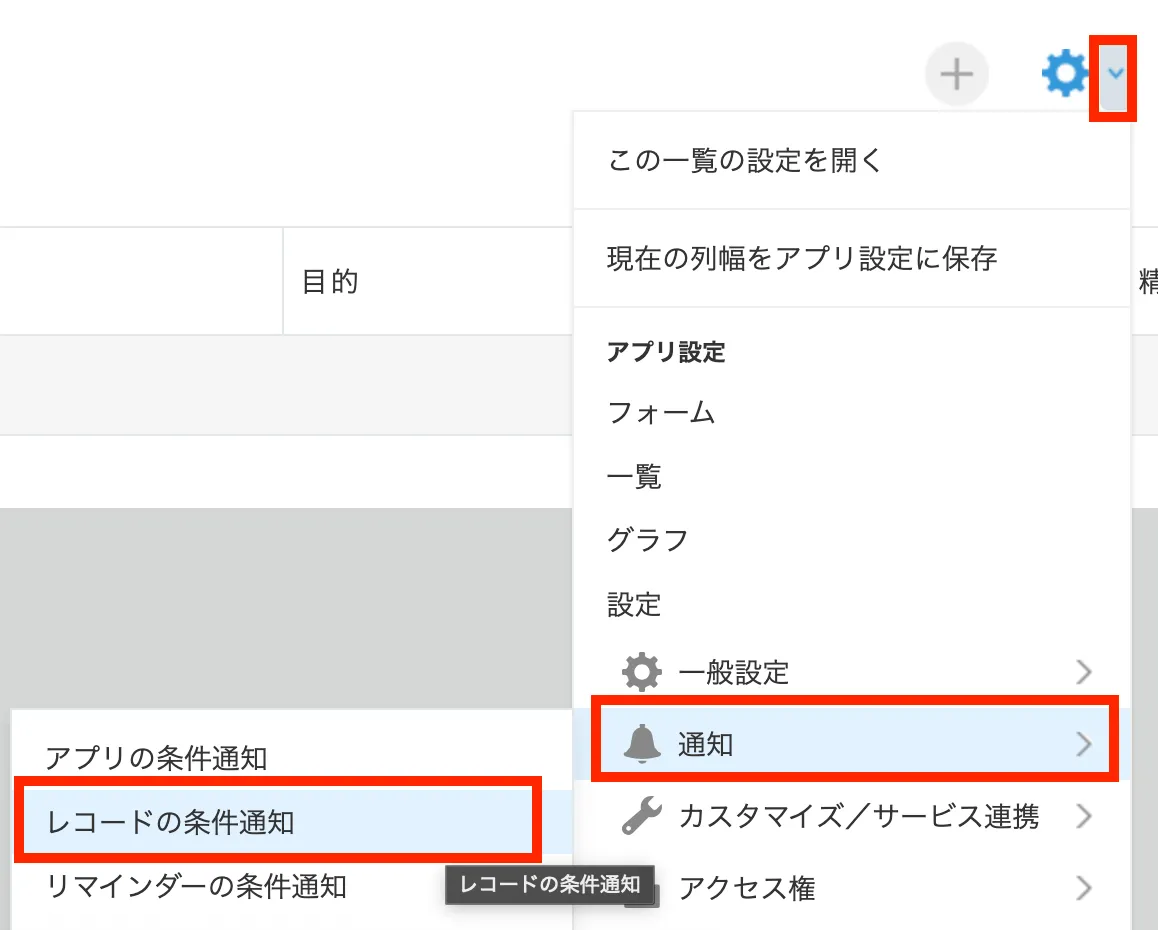
Task: Expand the アクセス権 submenu chevron
Action: (1083, 888)
